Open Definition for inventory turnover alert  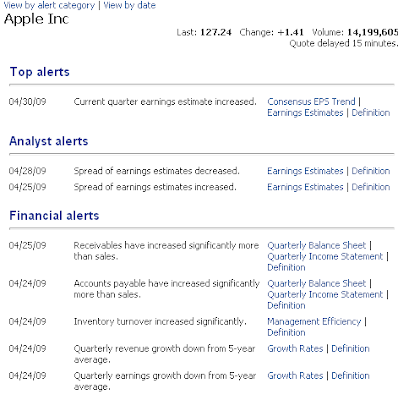coord(286,332)
